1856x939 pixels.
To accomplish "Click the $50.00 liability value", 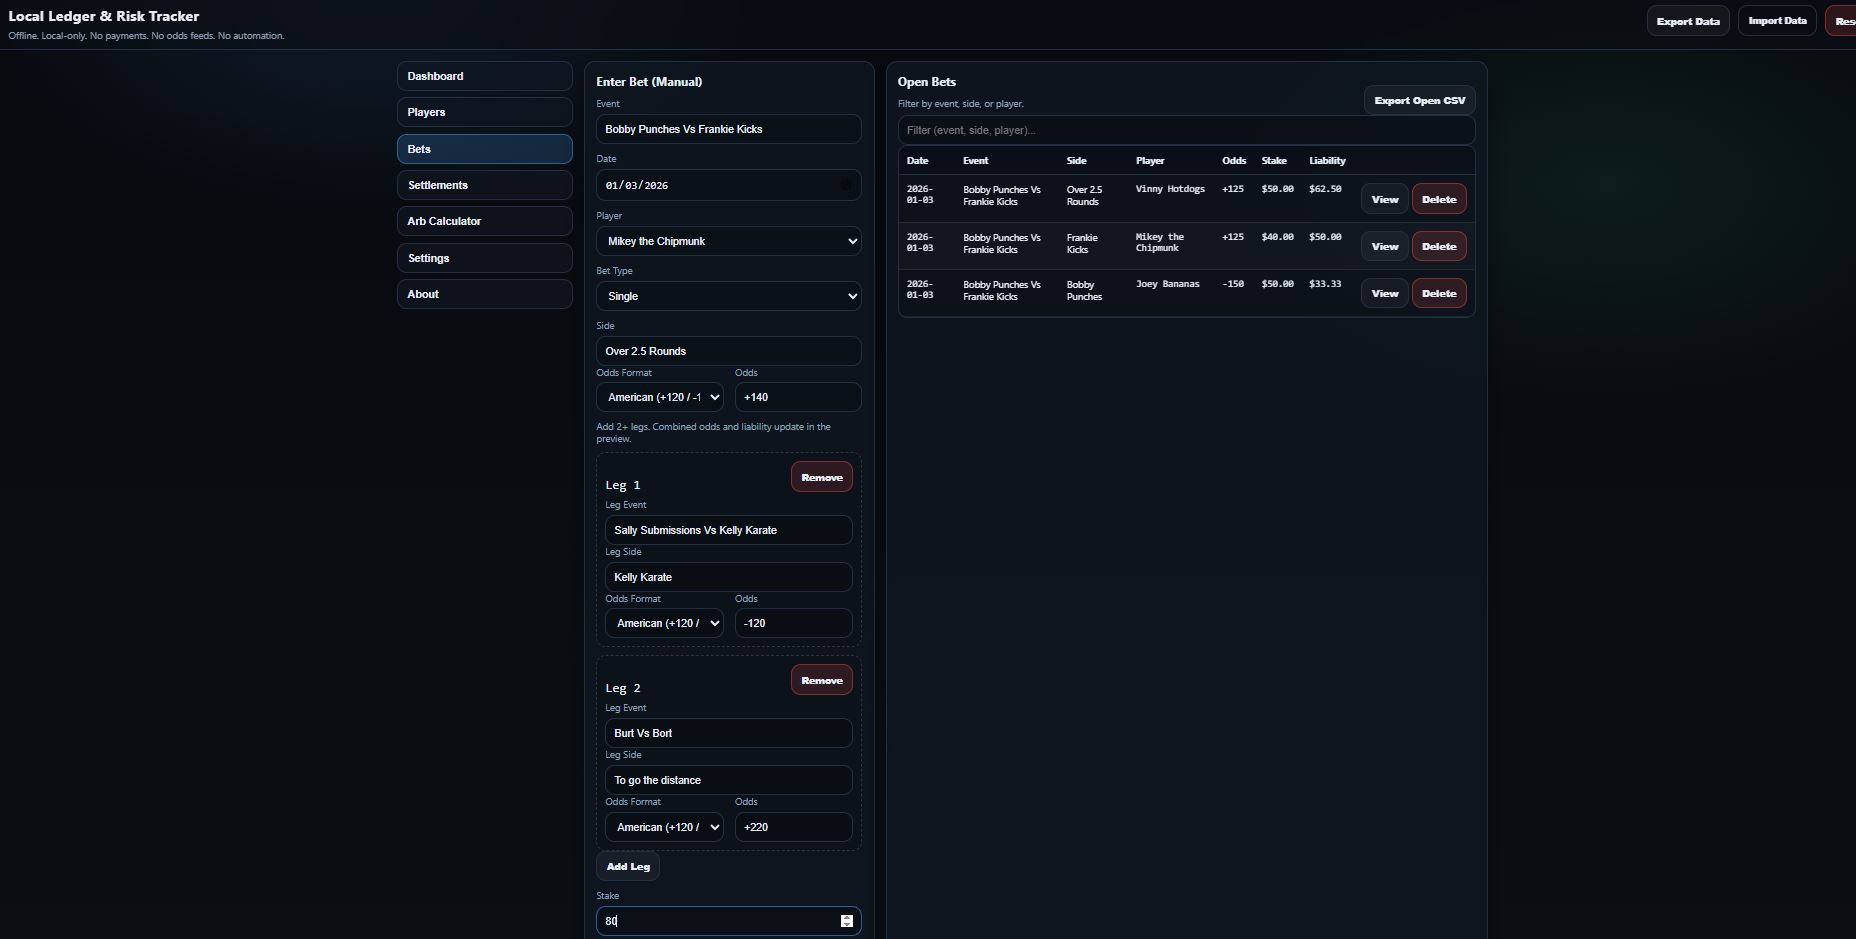I will [1325, 237].
